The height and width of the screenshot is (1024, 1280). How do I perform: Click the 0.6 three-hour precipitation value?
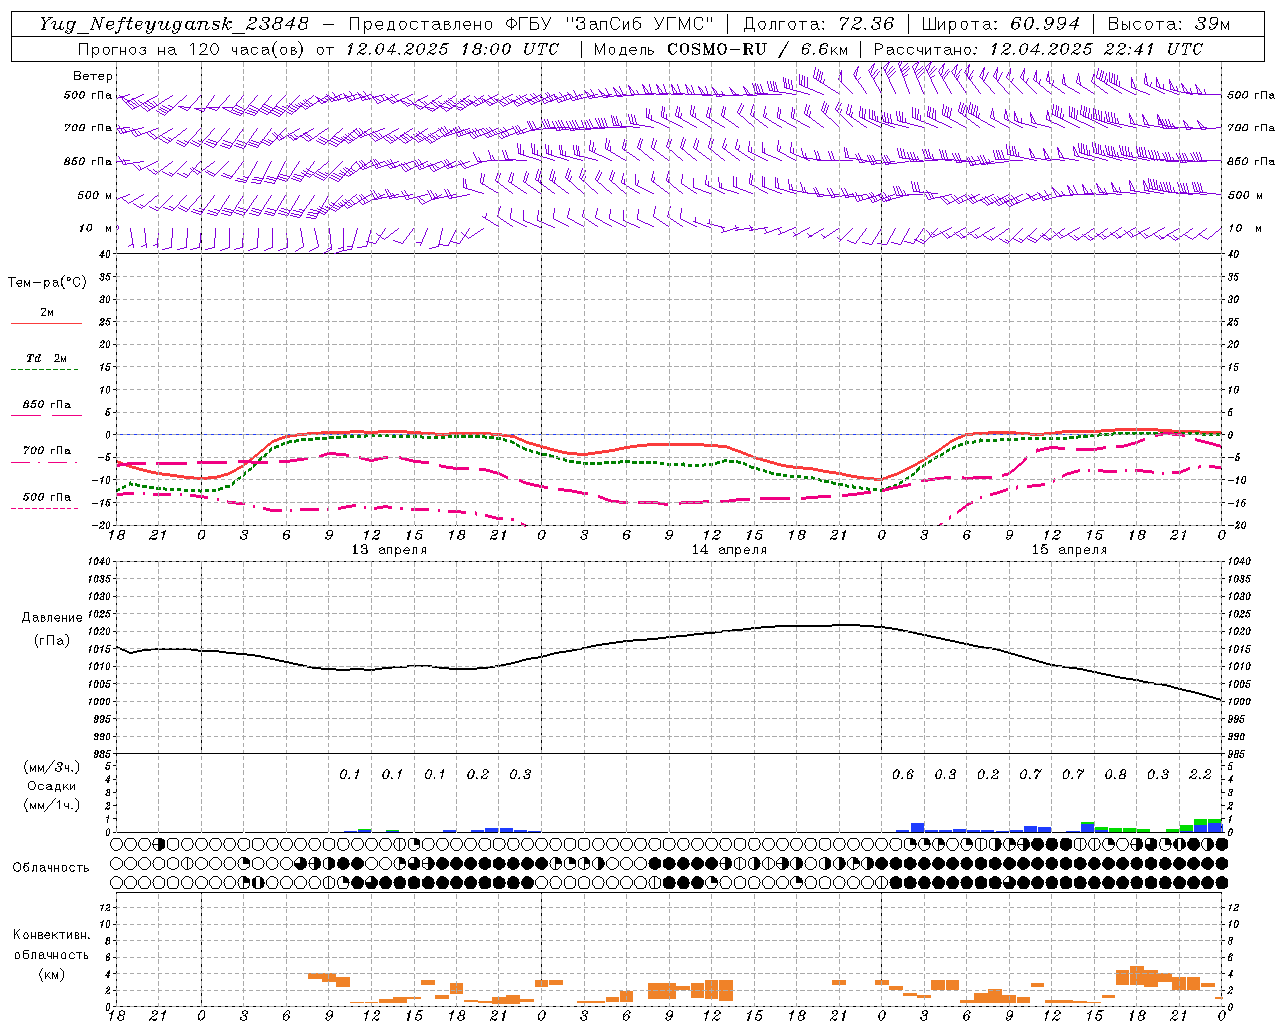(x=903, y=775)
